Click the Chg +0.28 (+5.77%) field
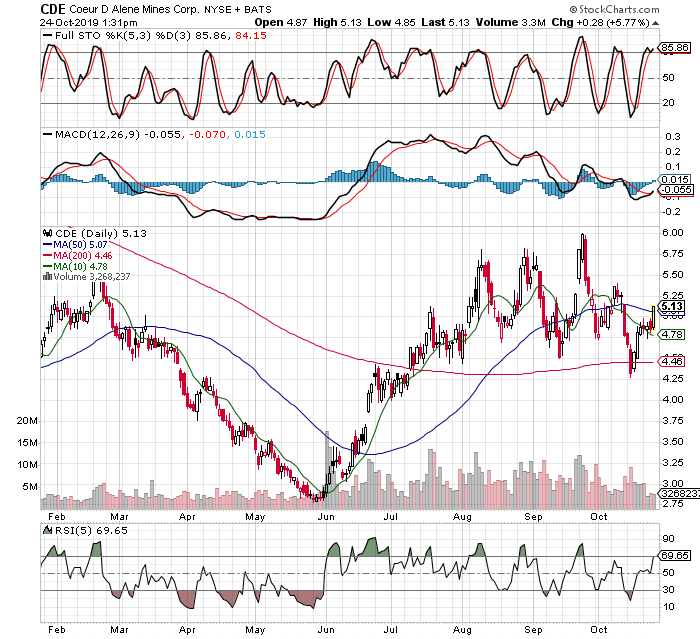 (601, 22)
